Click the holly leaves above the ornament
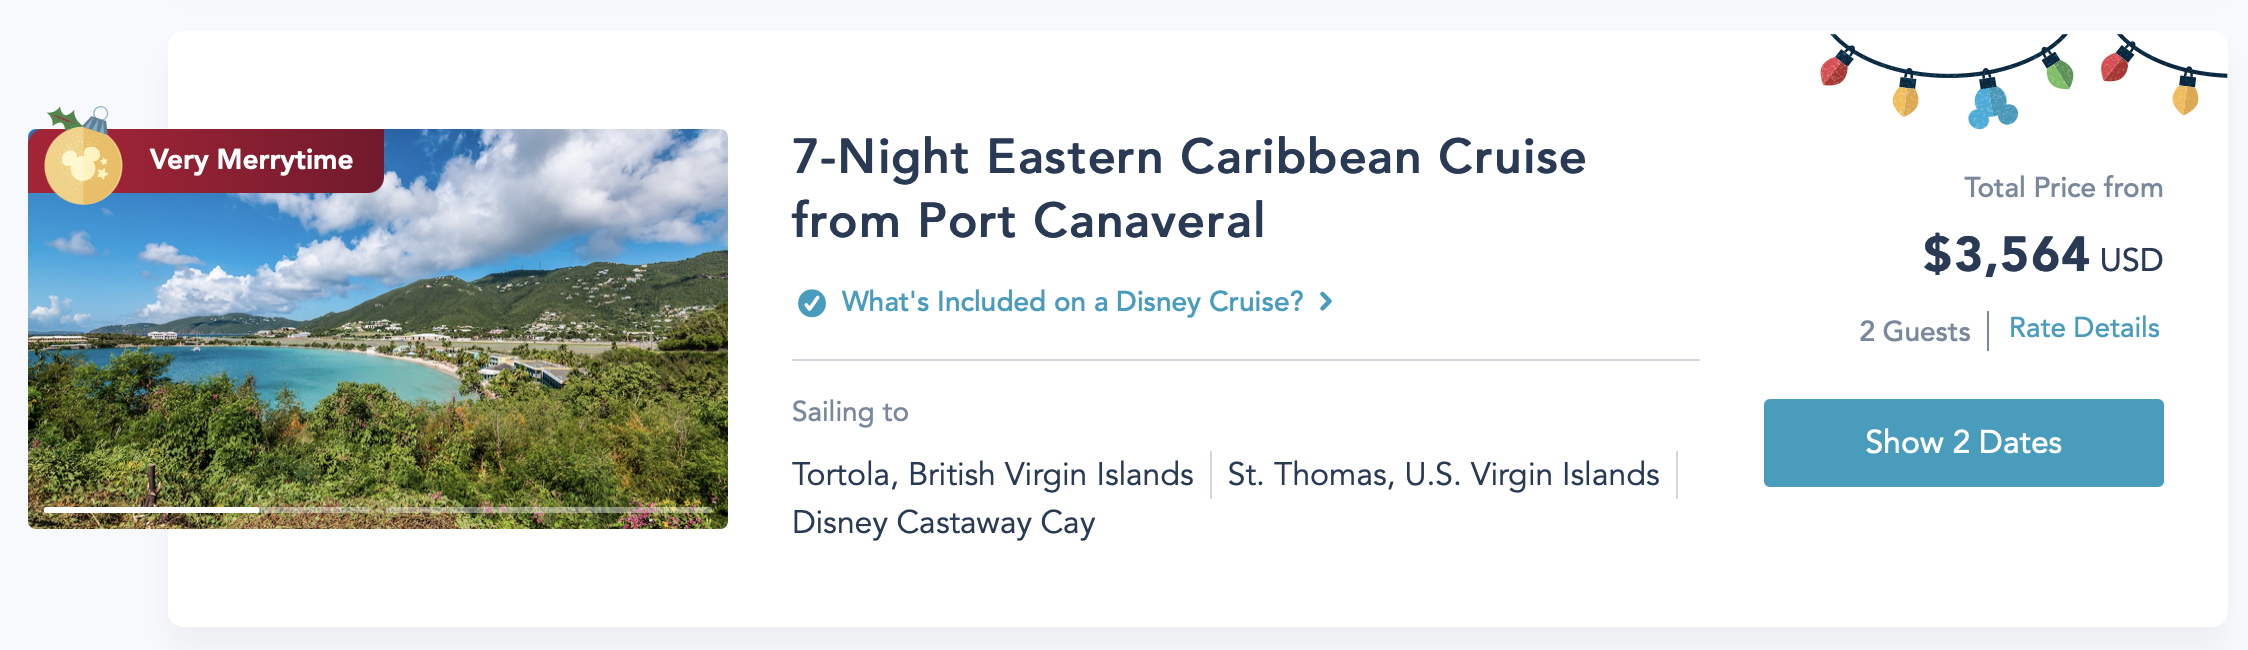Image resolution: width=2248 pixels, height=650 pixels. click(64, 118)
